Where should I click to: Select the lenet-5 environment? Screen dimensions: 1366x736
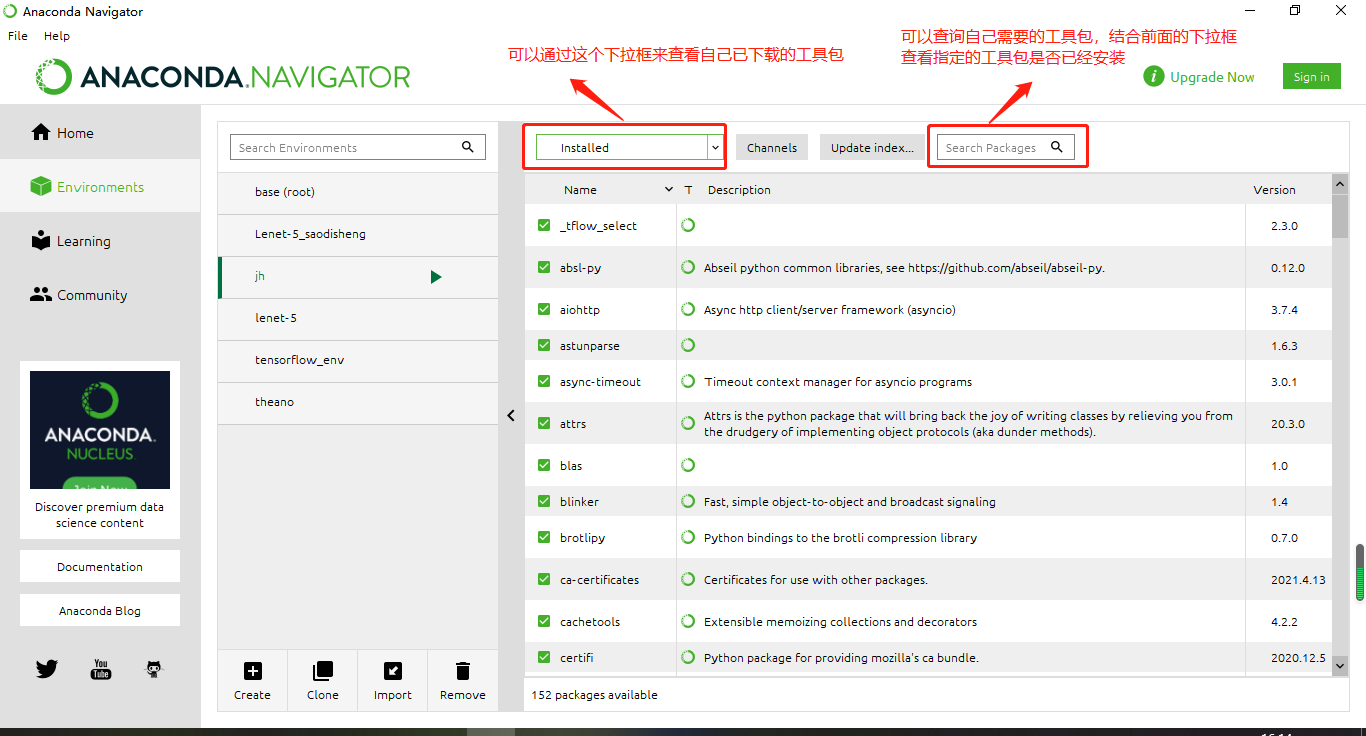[358, 318]
